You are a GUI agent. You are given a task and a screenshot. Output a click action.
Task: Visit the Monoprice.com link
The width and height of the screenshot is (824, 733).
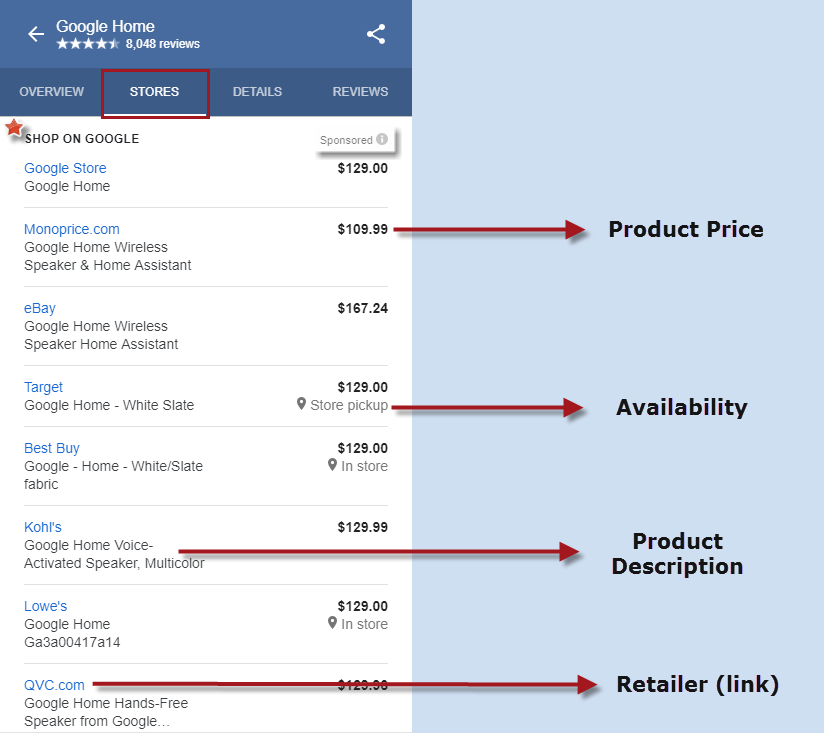[72, 229]
